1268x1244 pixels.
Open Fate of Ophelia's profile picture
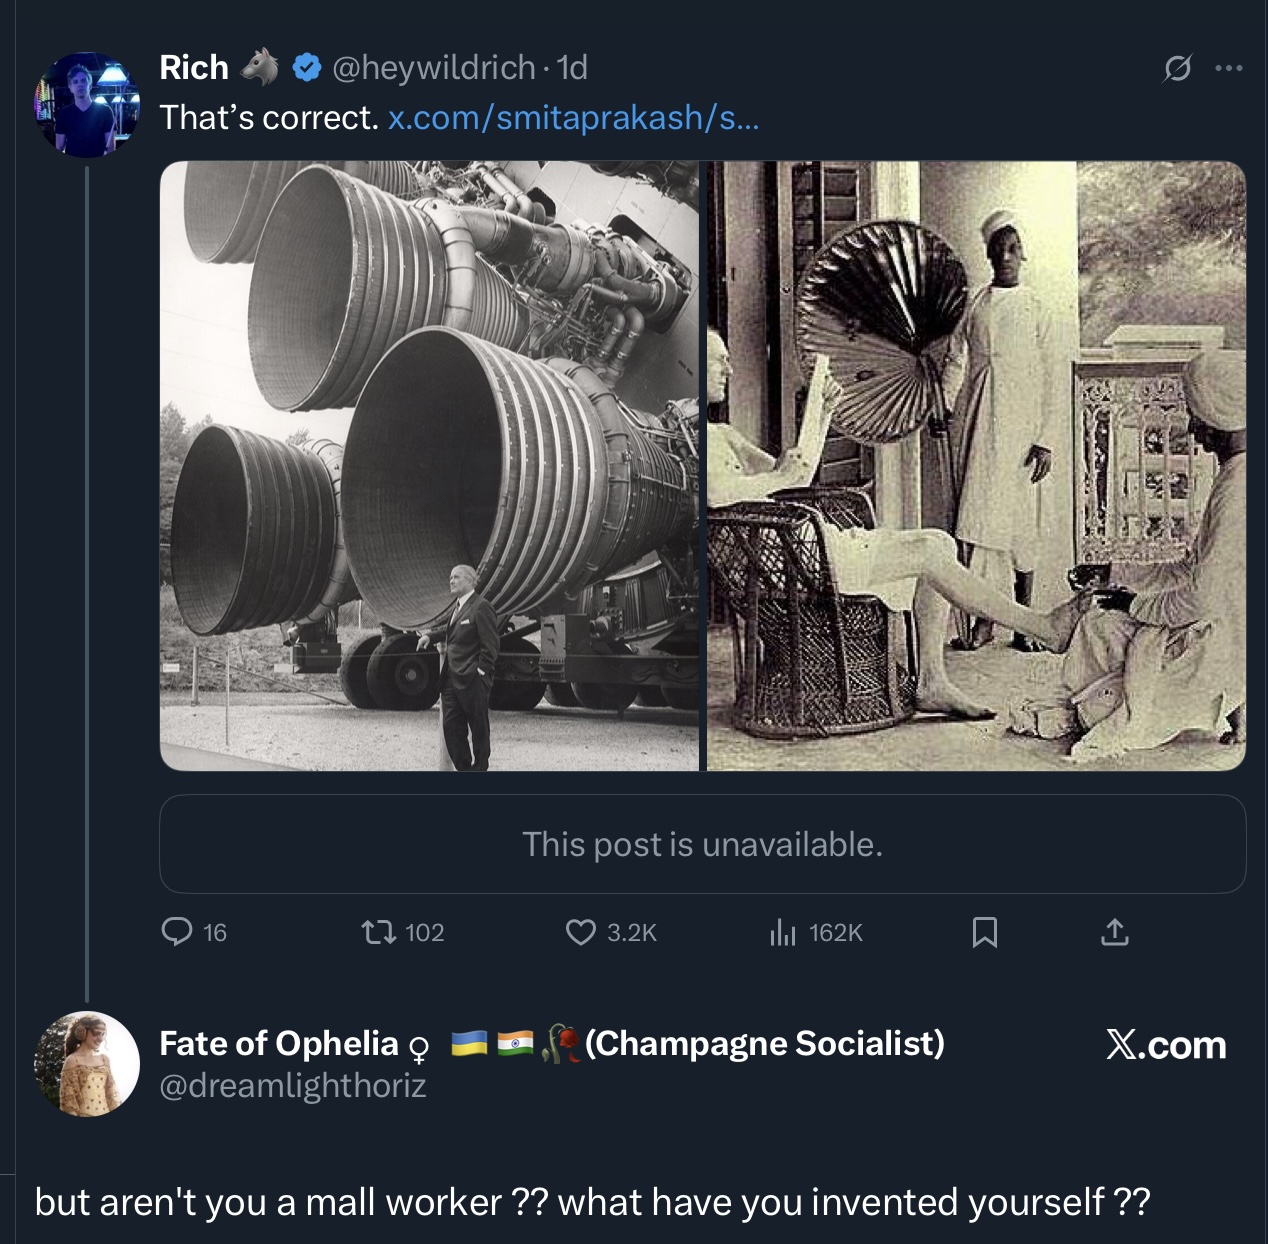[87, 1063]
